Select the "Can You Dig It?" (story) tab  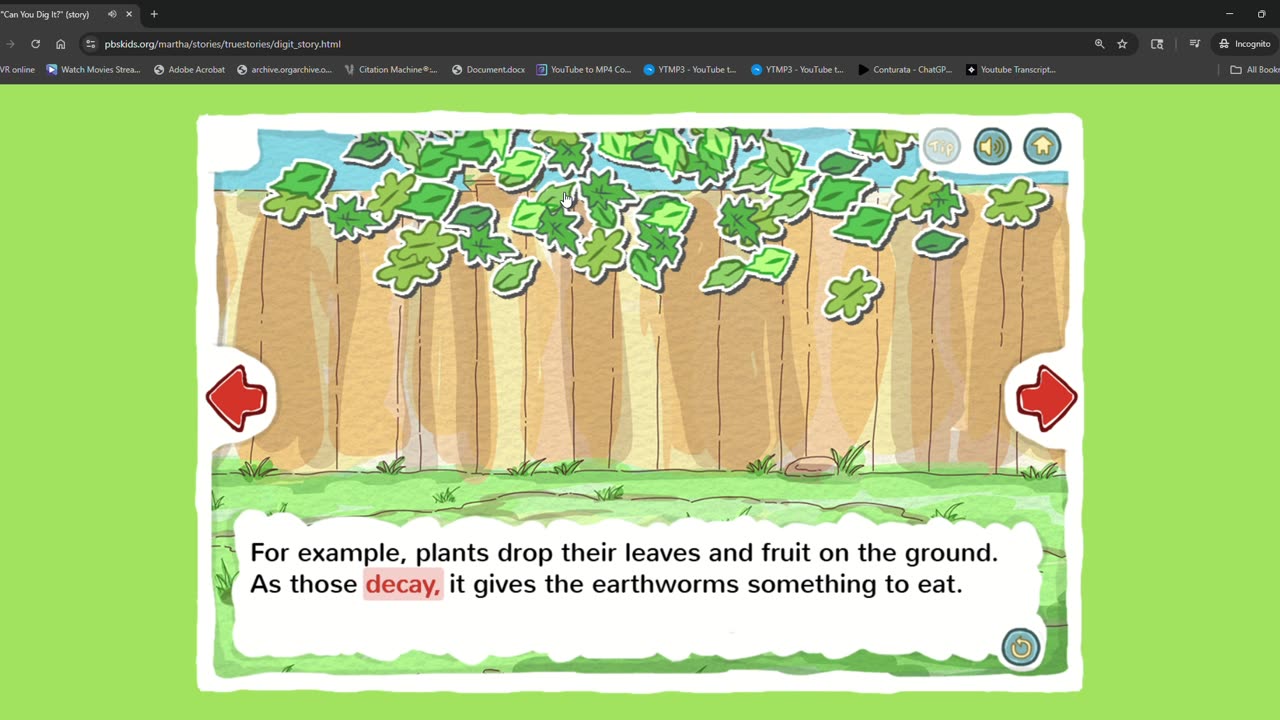coord(66,14)
